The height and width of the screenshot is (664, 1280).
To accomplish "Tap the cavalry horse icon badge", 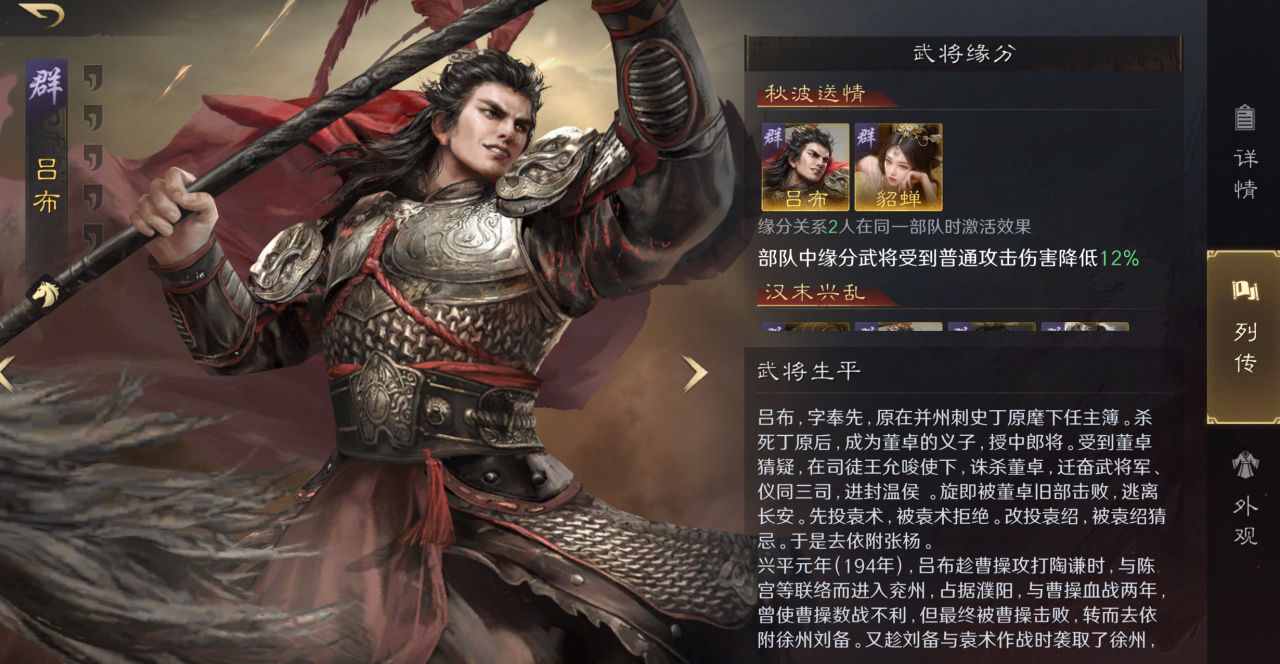I will 45,293.
